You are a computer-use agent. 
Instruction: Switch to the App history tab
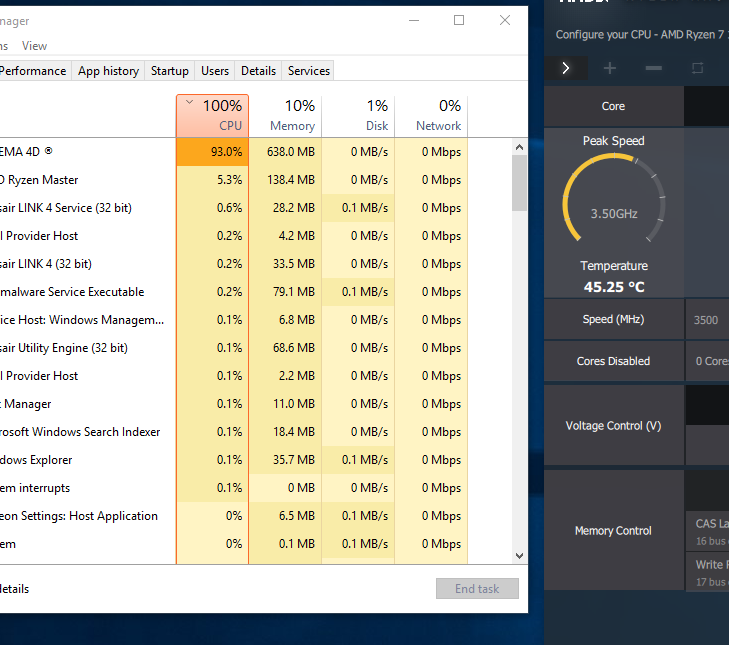(108, 71)
